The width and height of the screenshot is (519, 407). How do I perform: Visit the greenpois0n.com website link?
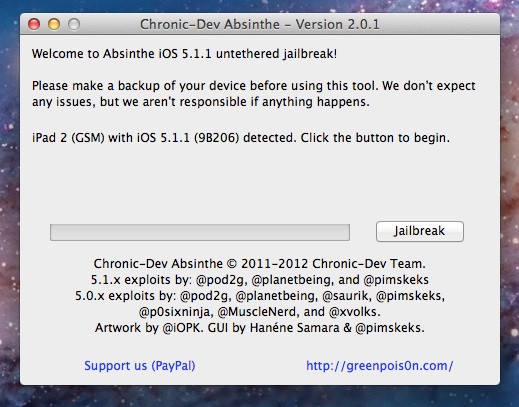pos(379,366)
